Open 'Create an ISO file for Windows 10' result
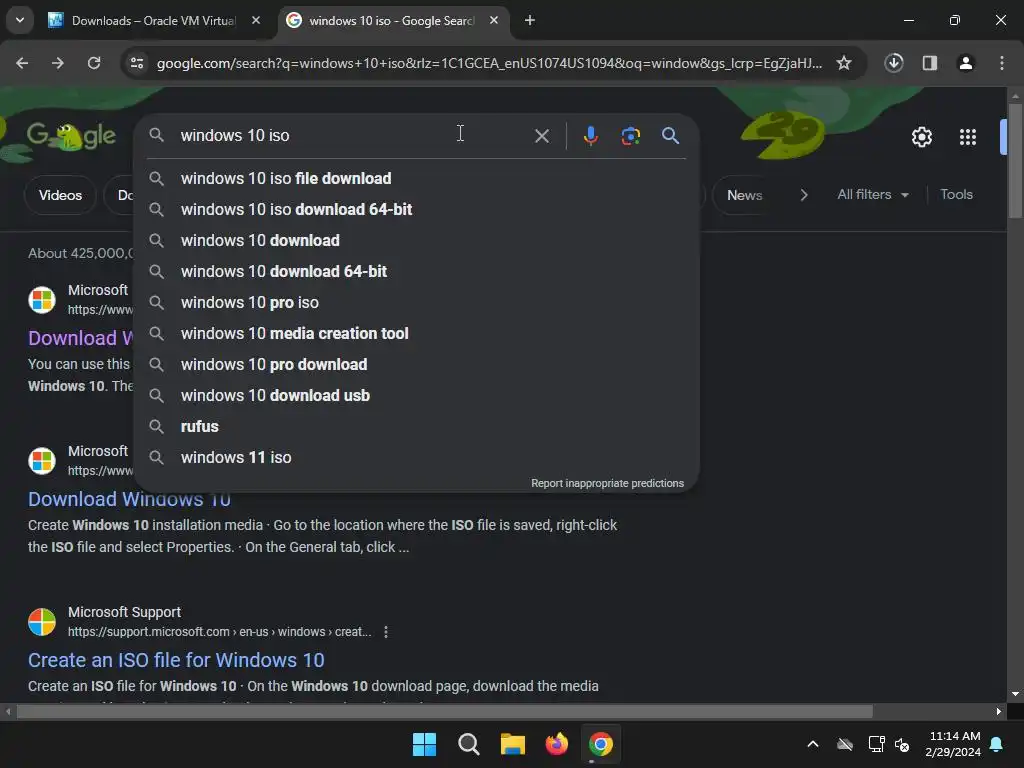This screenshot has height=768, width=1024. [176, 660]
